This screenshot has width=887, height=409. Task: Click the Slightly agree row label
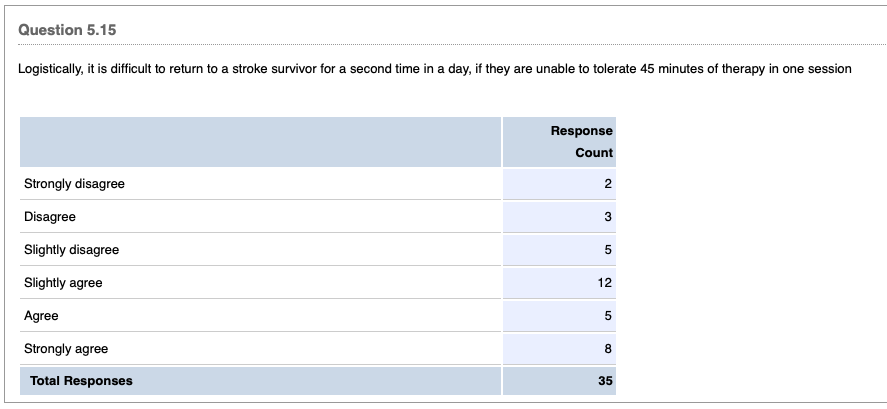63,283
